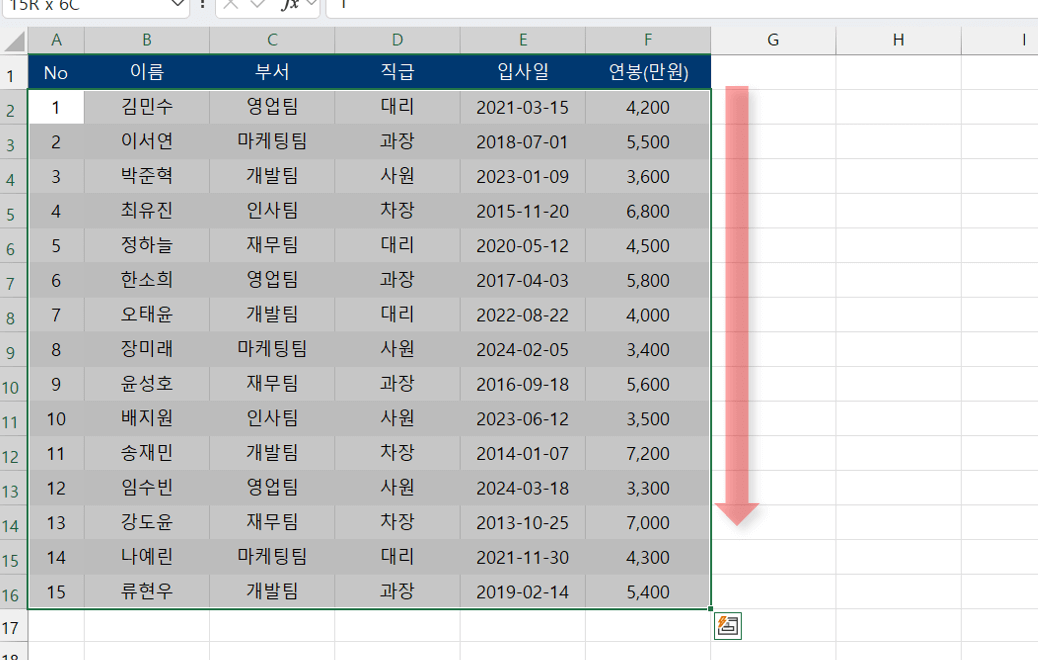Select the 류현우 name cell
Viewport: 1038px width, 660px height.
tap(147, 592)
